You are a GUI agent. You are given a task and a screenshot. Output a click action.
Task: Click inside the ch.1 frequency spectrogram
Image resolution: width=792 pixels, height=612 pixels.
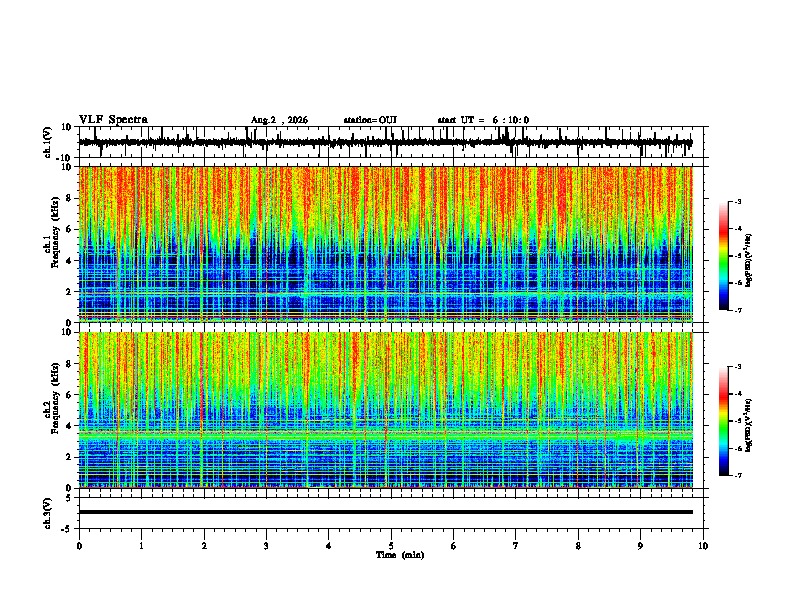click(x=385, y=244)
